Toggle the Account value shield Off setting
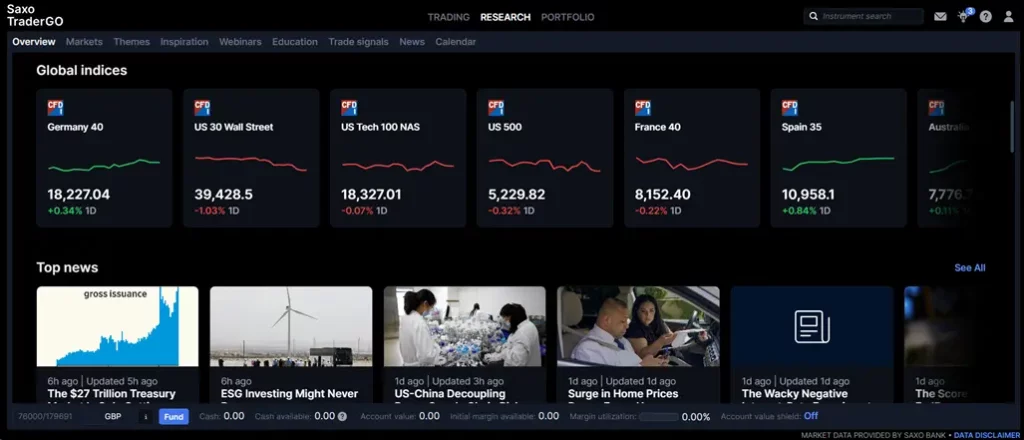This screenshot has height=440, width=1024. click(x=810, y=416)
